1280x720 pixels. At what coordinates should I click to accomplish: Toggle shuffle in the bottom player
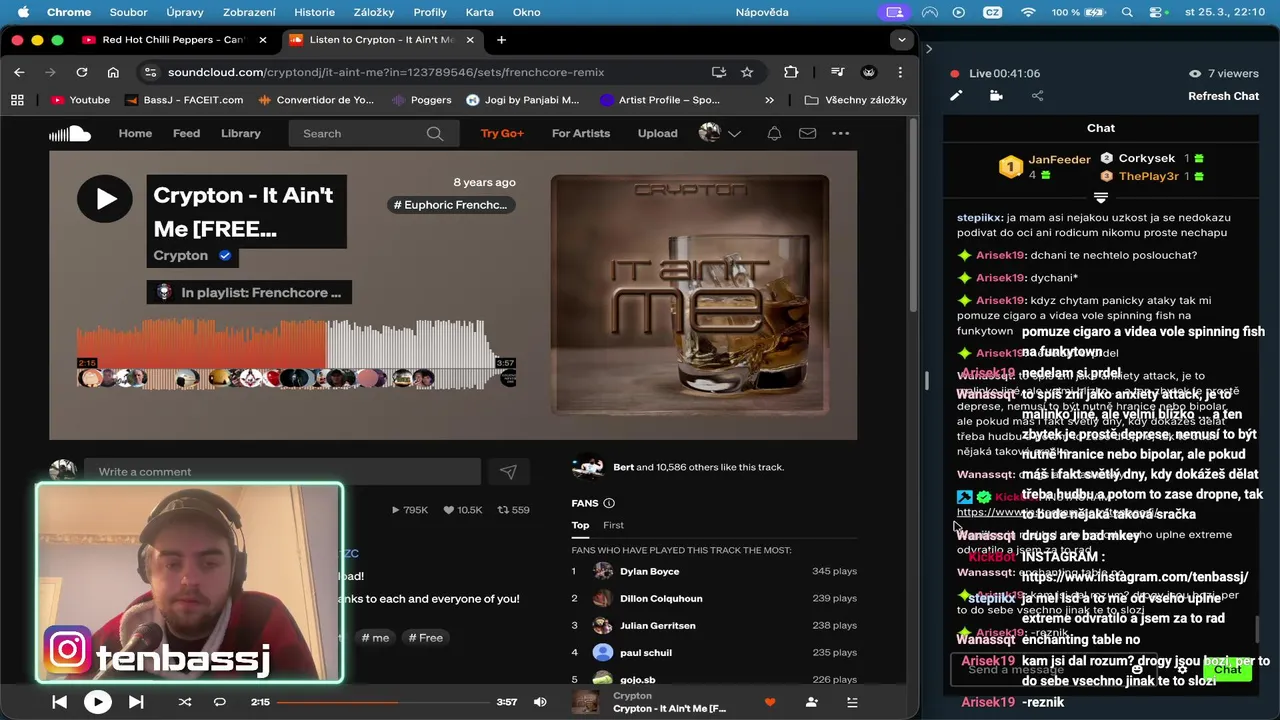(x=184, y=702)
